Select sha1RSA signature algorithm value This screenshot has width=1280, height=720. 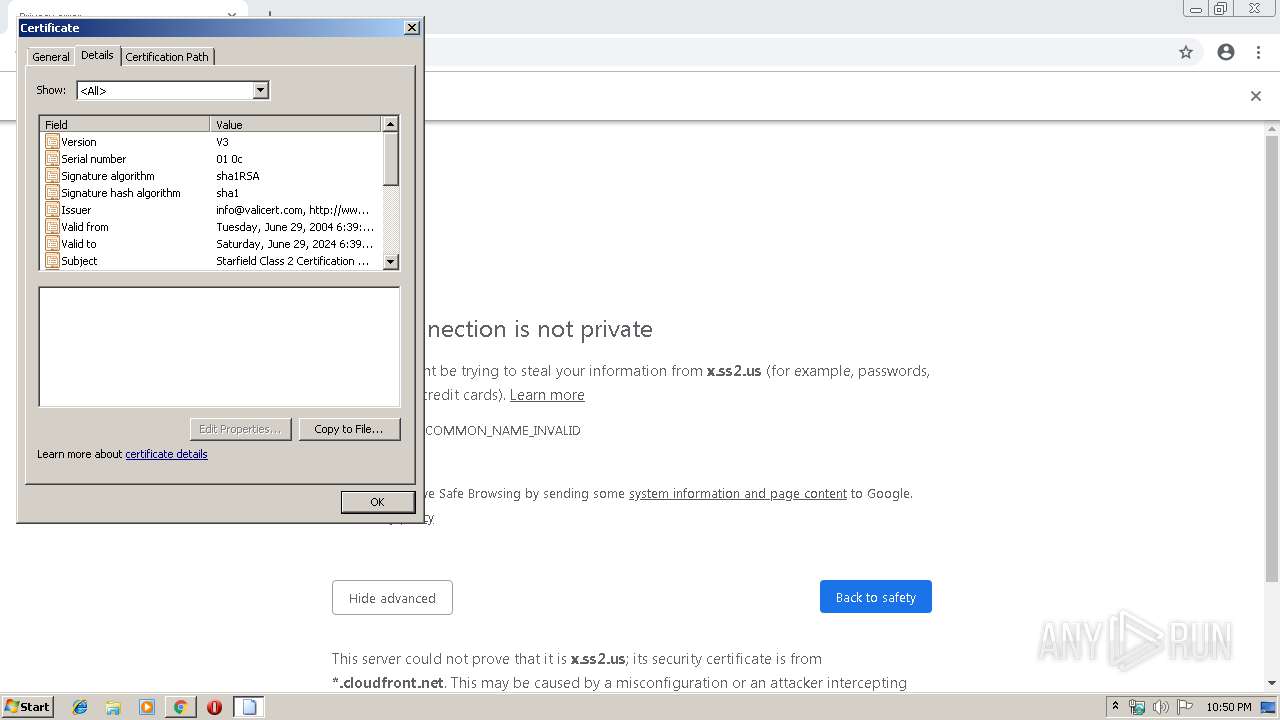tap(238, 176)
